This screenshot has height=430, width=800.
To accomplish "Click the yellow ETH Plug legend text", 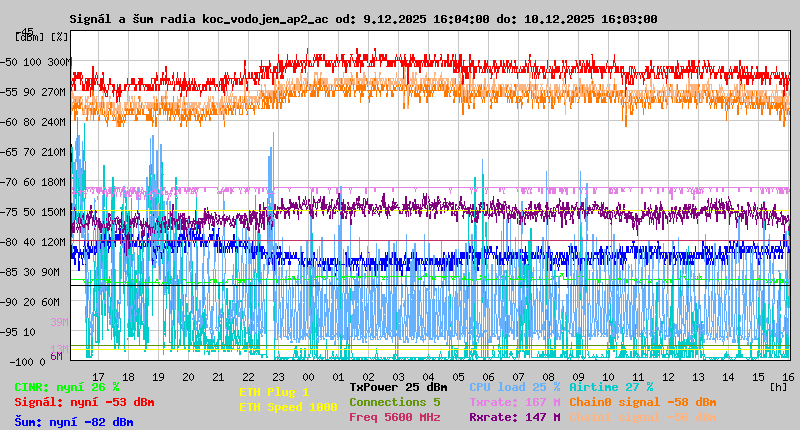I will [x=274, y=392].
